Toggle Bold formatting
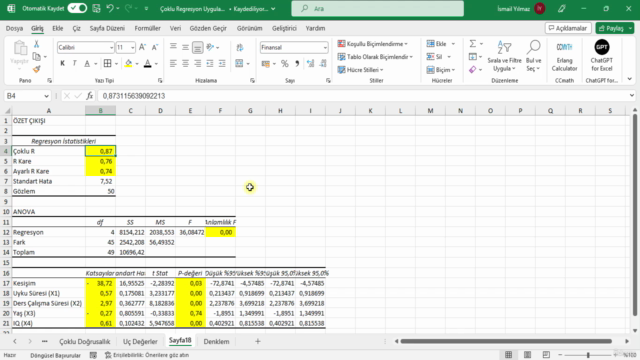Viewport: 640px width, 360px height. (x=62, y=63)
